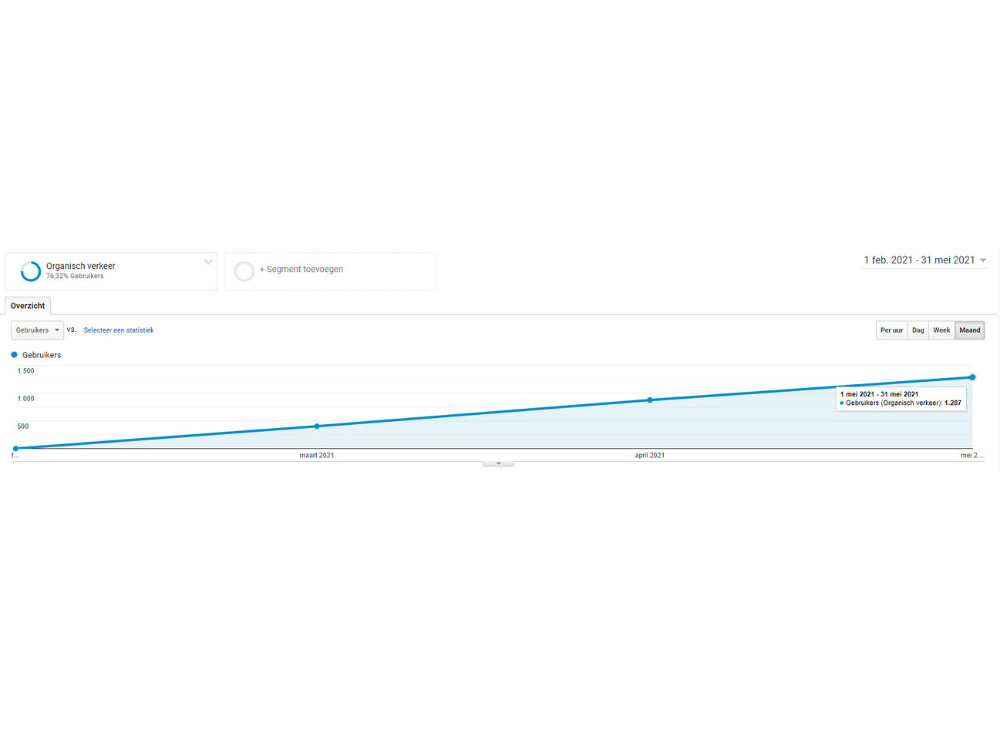Switch to the Overzicht tab

coord(27,305)
